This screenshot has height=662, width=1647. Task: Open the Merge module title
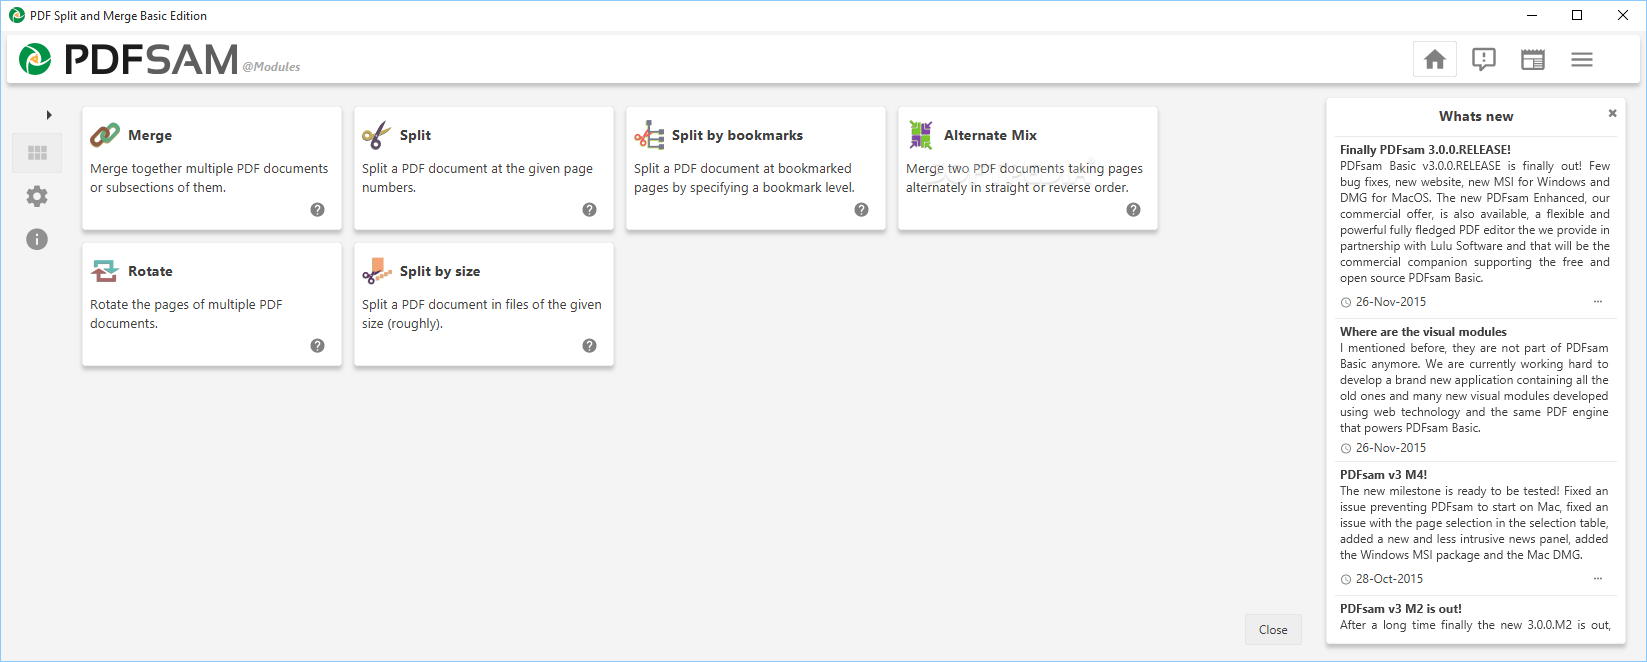pos(150,135)
